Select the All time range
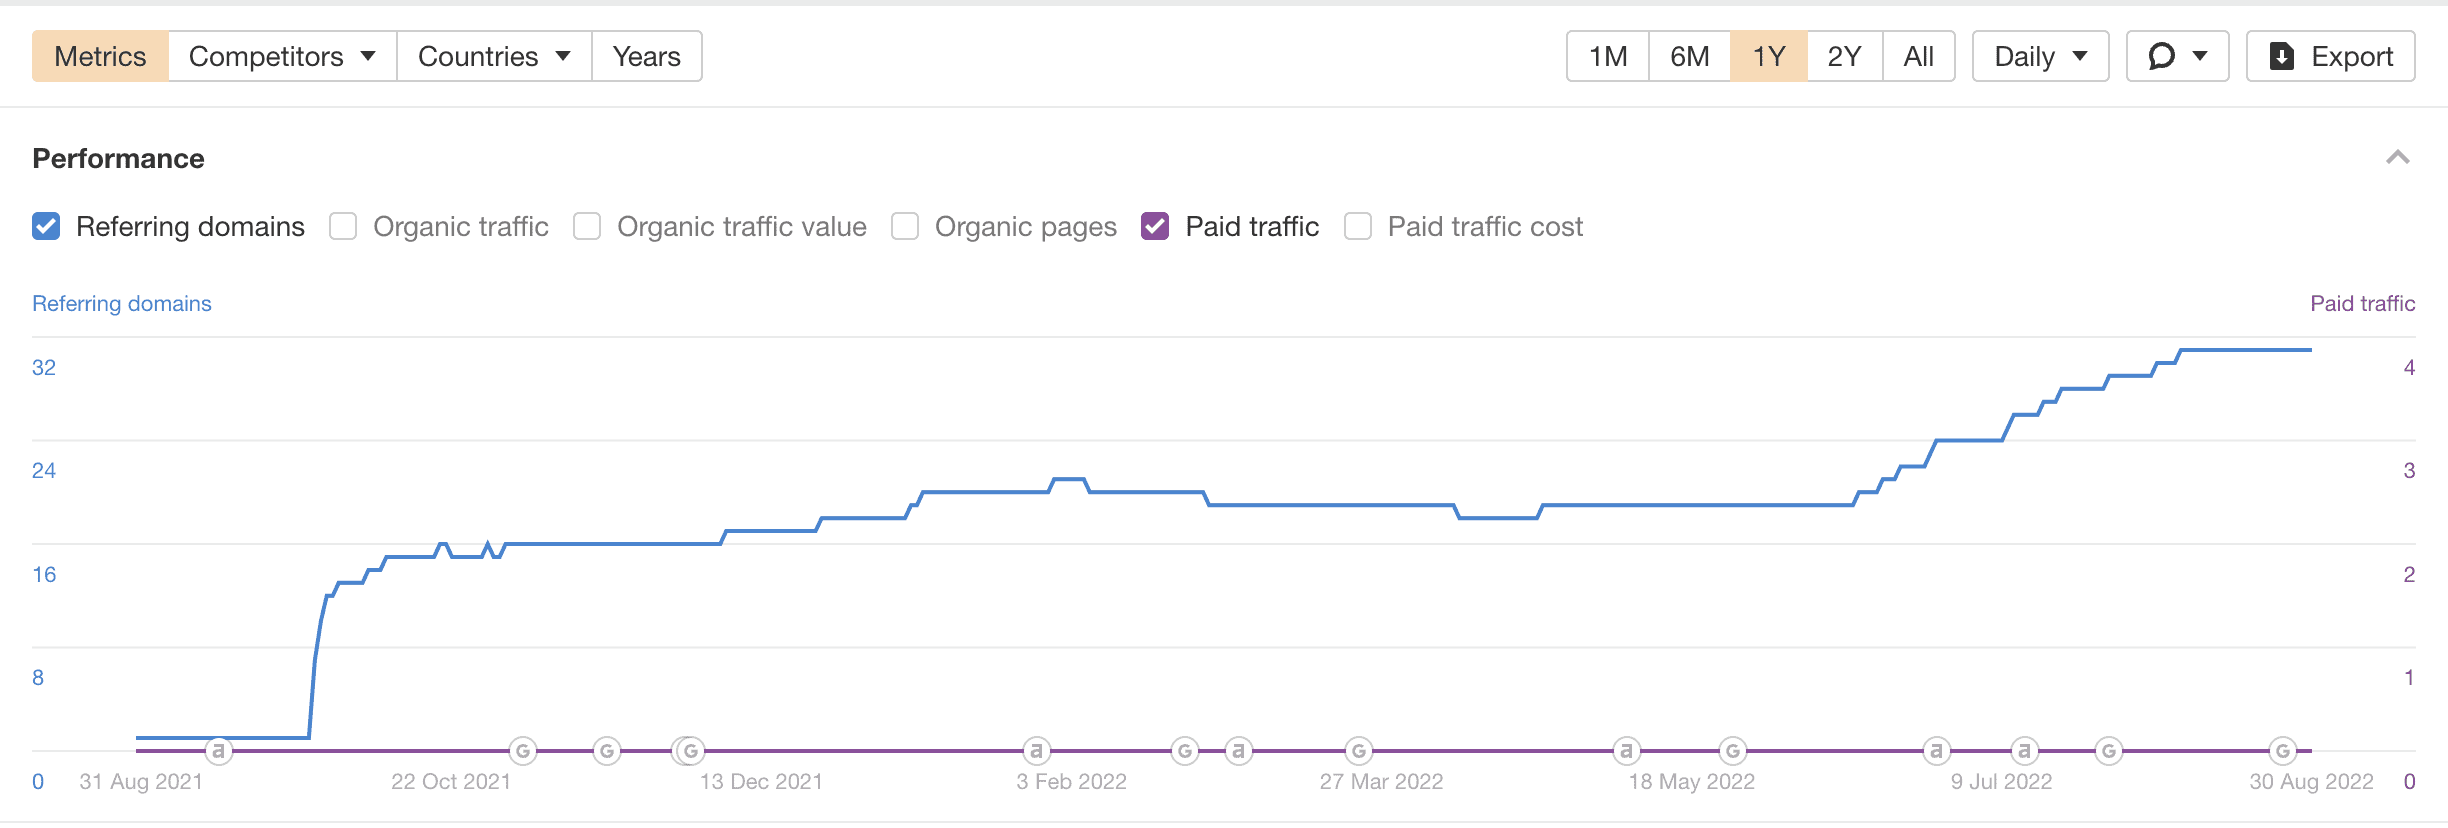 [1919, 56]
